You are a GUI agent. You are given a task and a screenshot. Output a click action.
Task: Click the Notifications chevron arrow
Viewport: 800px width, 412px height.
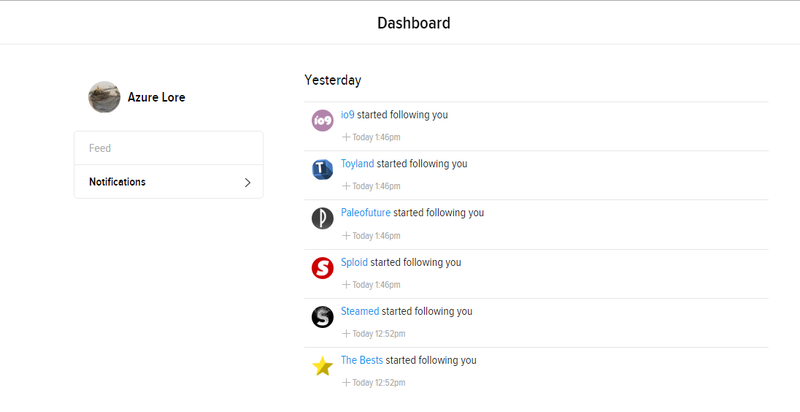pos(248,182)
